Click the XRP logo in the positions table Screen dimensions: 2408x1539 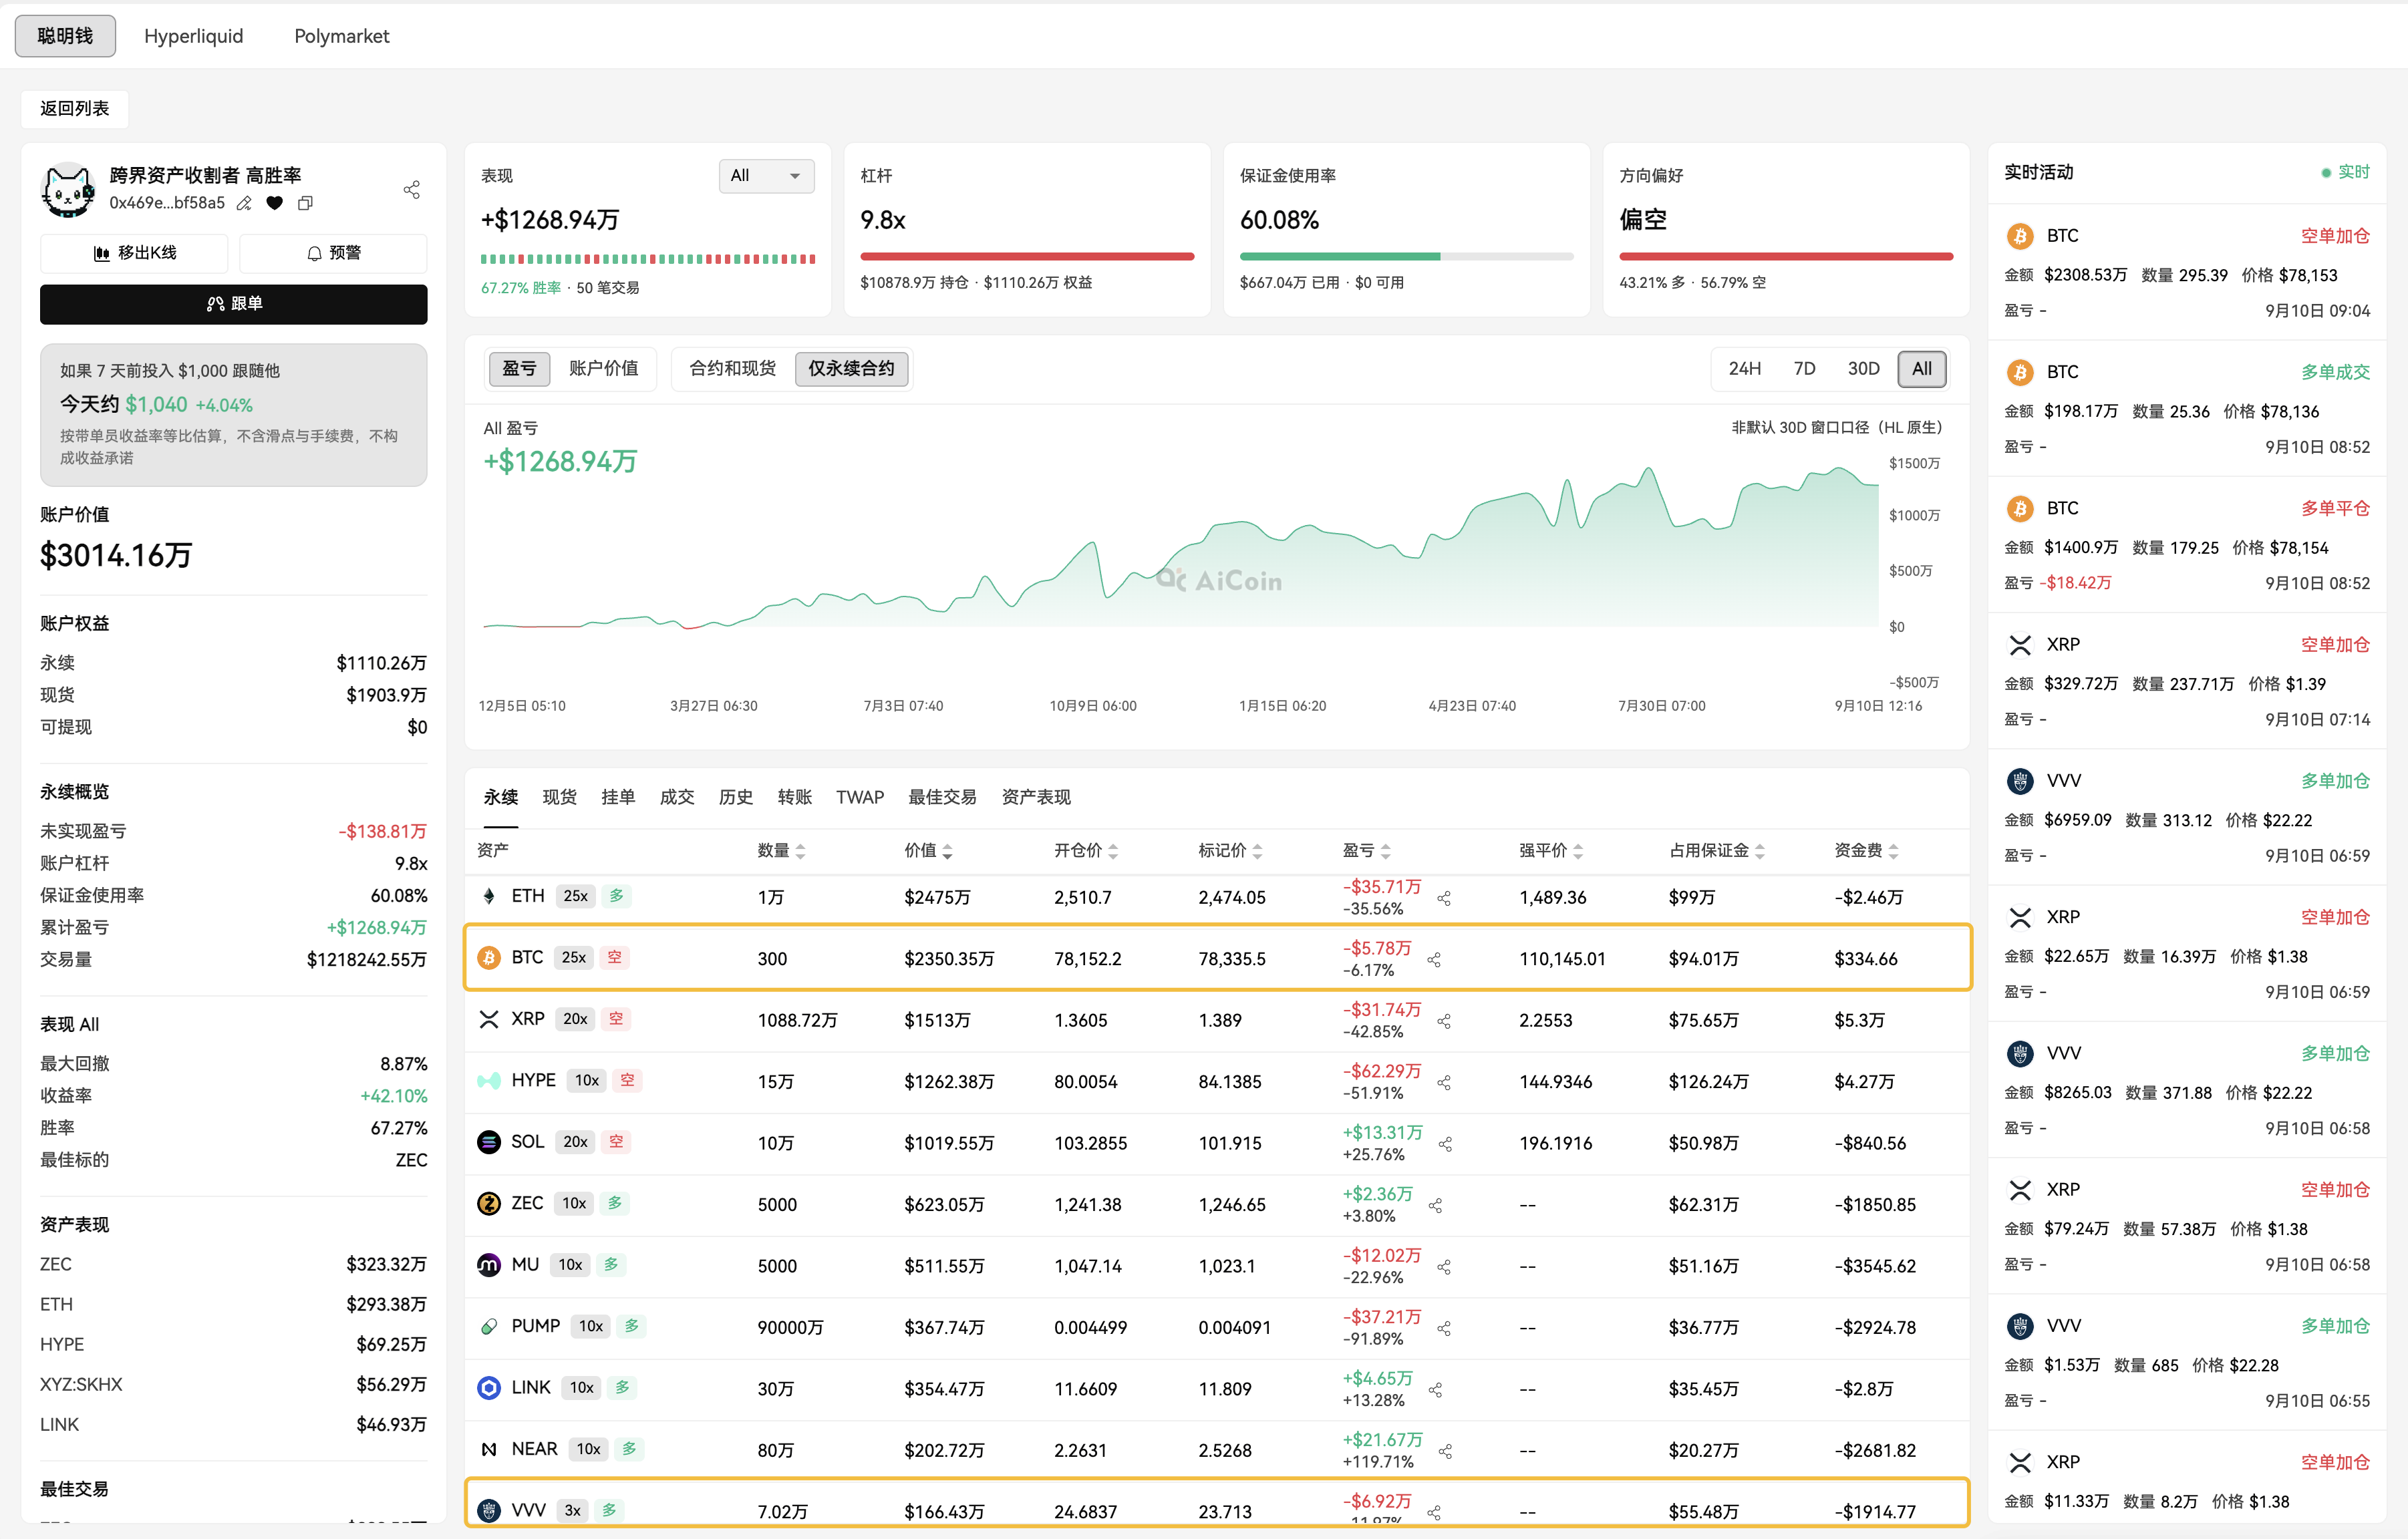click(489, 1019)
